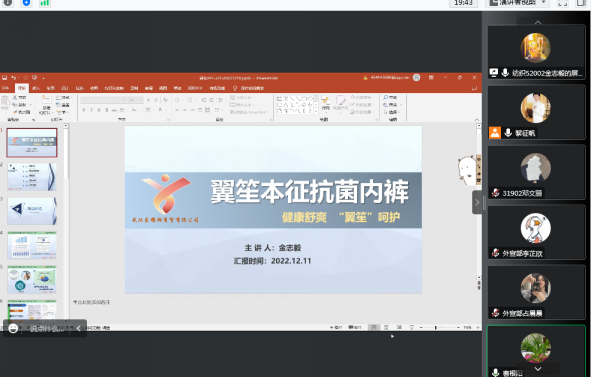Click the fullscreen icon in top bar
The image size is (592, 378).
tap(563, 3)
